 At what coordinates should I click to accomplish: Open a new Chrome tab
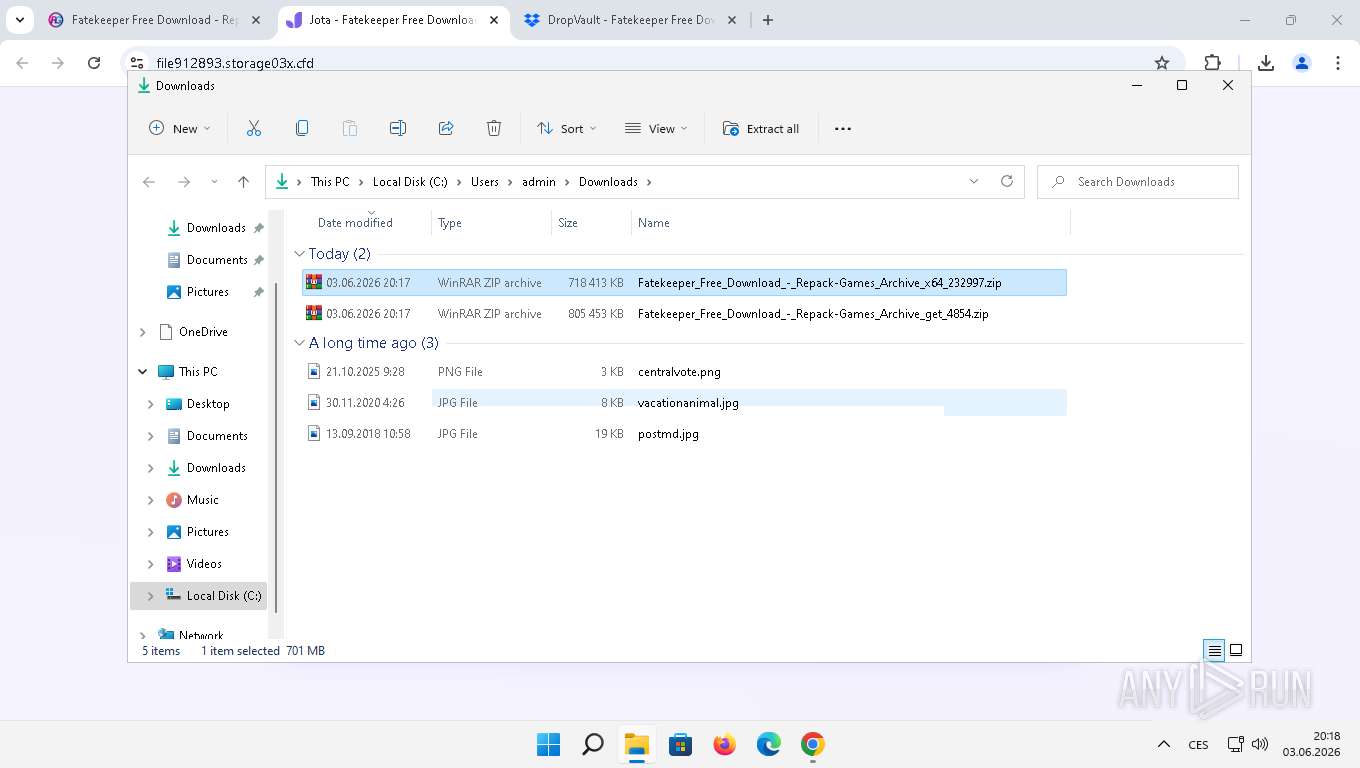point(768,20)
